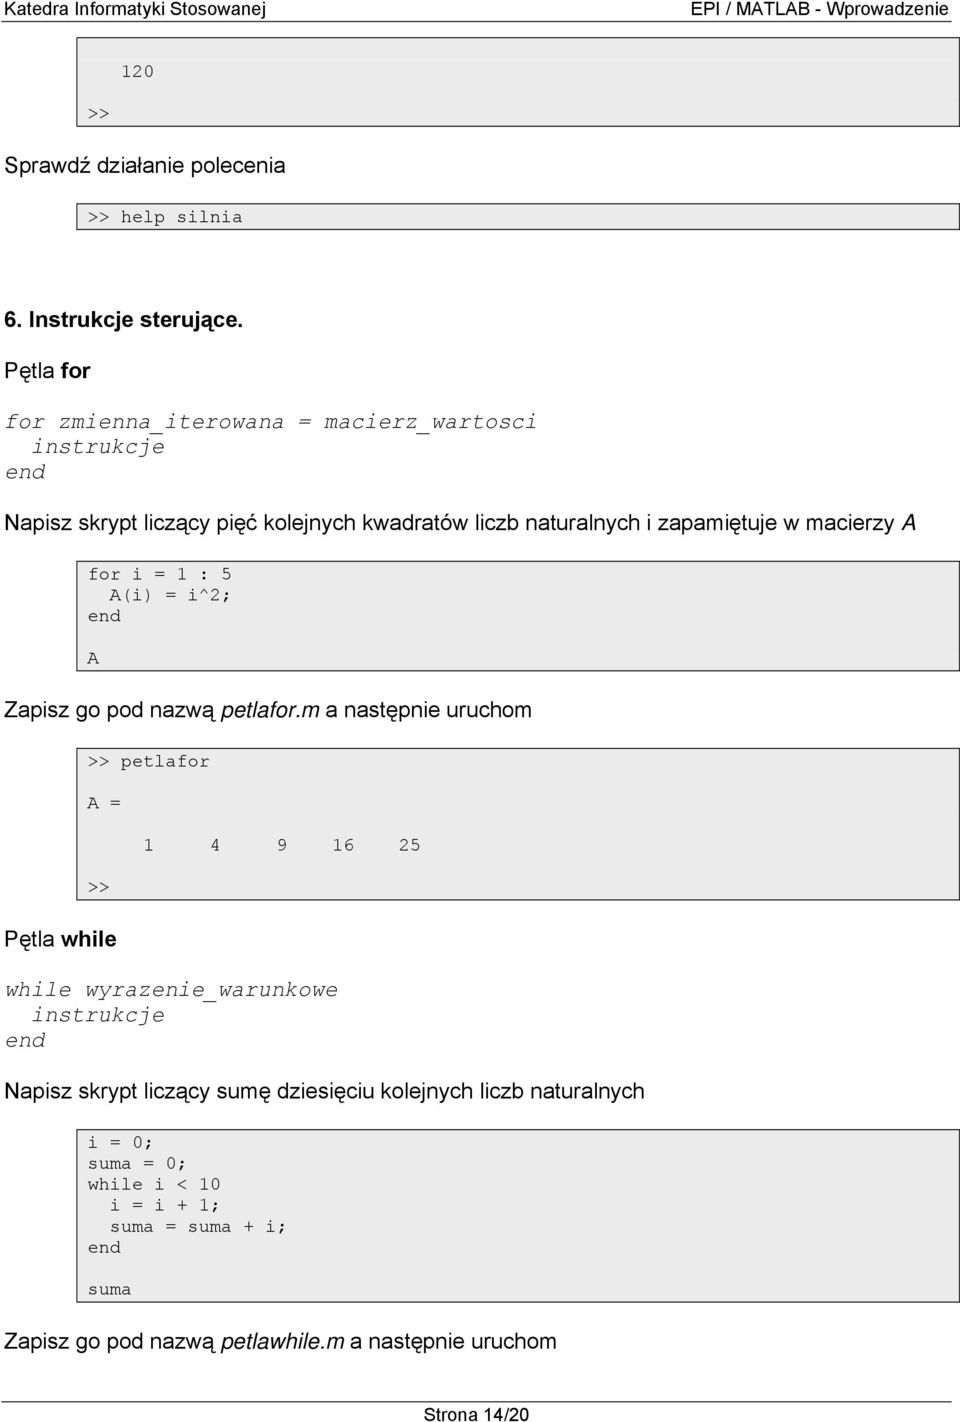Click the code line suma = suma + i;
The width and height of the screenshot is (960, 1422).
click(198, 1227)
